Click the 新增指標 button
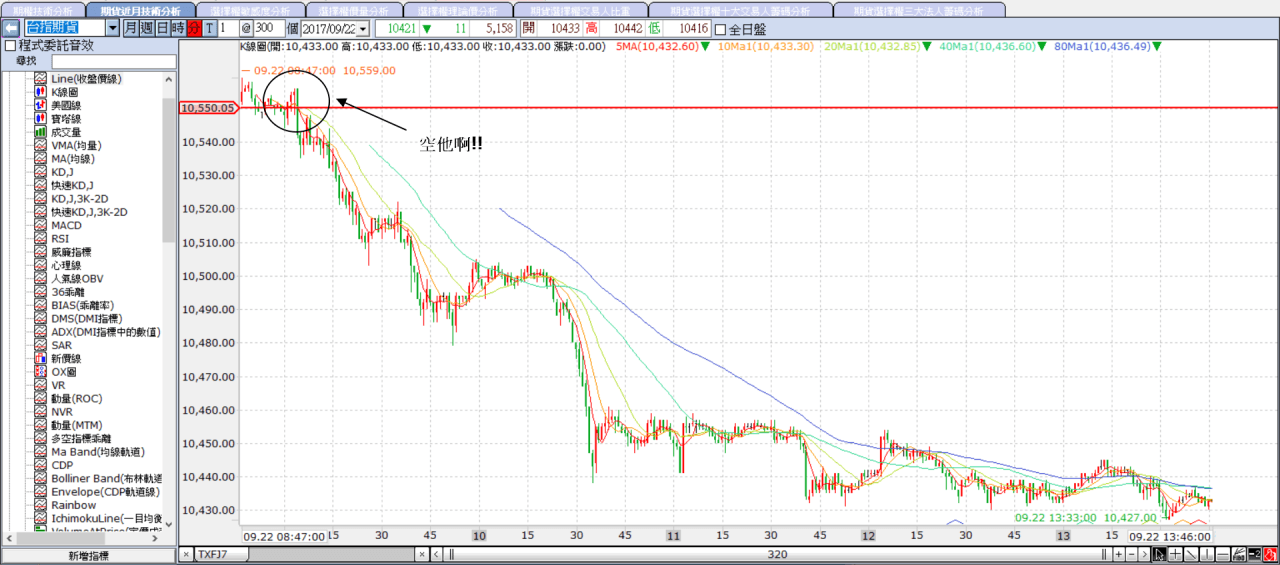Viewport: 1280px width, 565px height. (88, 555)
